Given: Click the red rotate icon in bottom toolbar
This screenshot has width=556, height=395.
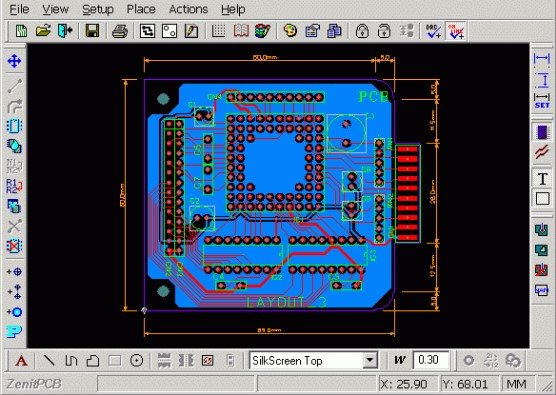Looking at the screenshot, I should point(208,361).
